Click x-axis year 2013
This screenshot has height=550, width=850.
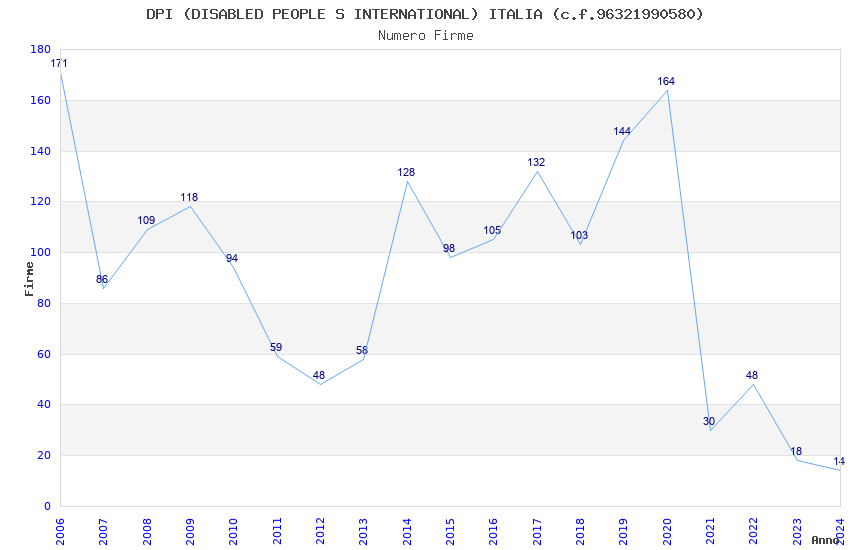pos(363,532)
